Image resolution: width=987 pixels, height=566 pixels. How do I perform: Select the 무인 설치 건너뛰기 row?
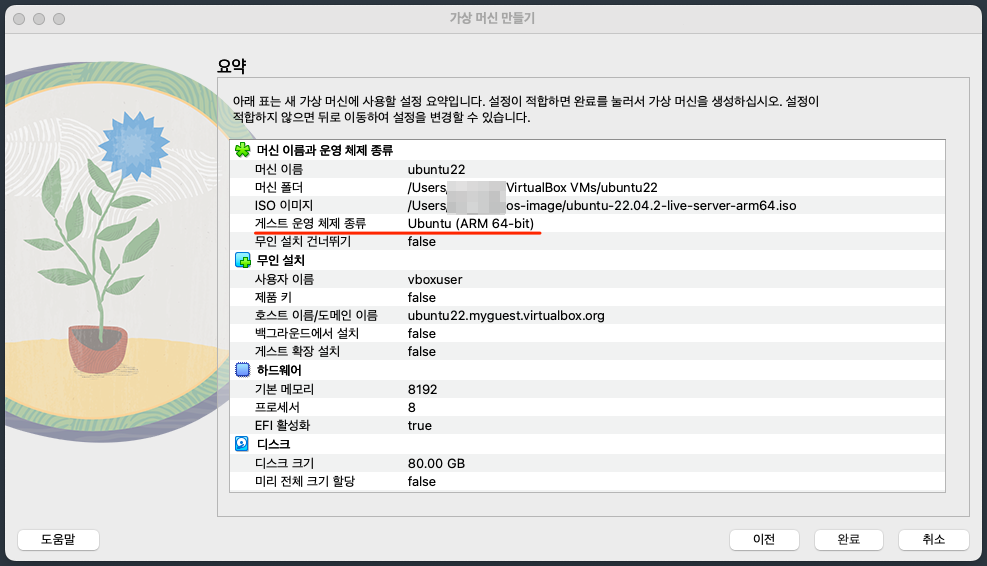587,242
